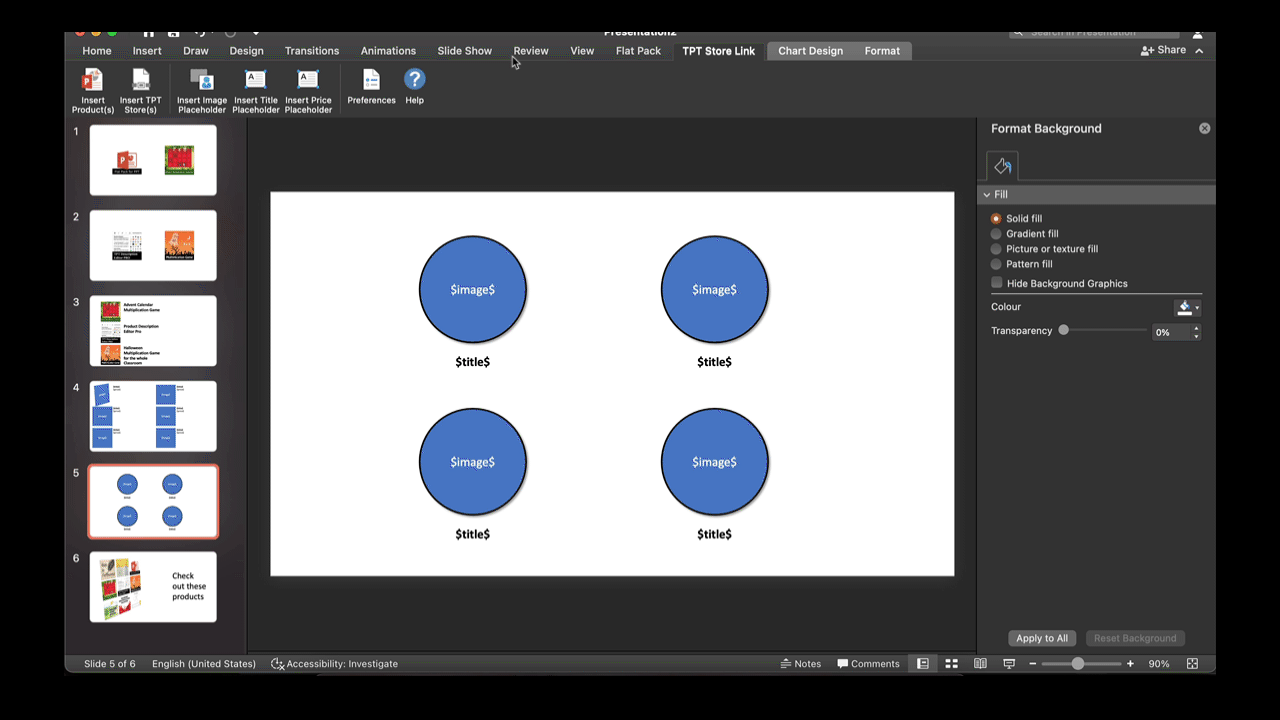Use the Insert Image Placeholder tool
This screenshot has height=720, width=1280.
pyautogui.click(x=201, y=90)
